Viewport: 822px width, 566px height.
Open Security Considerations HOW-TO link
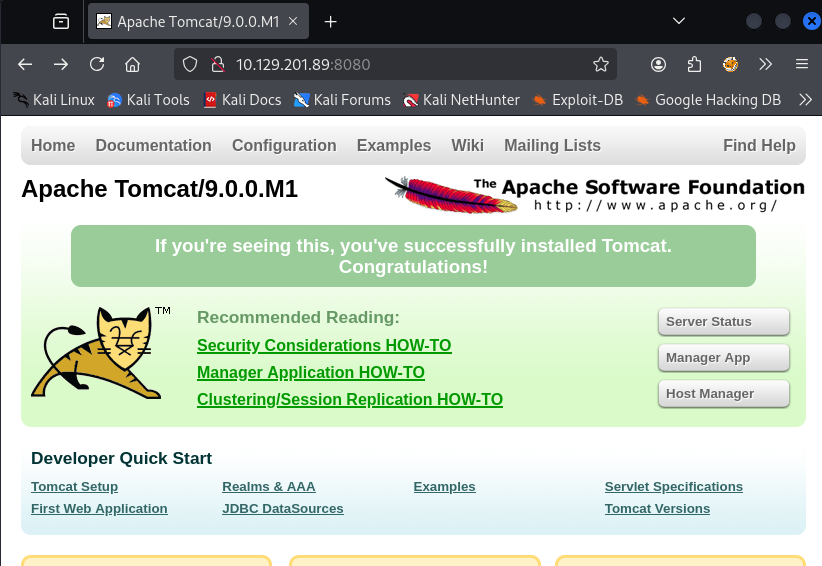pyautogui.click(x=324, y=345)
